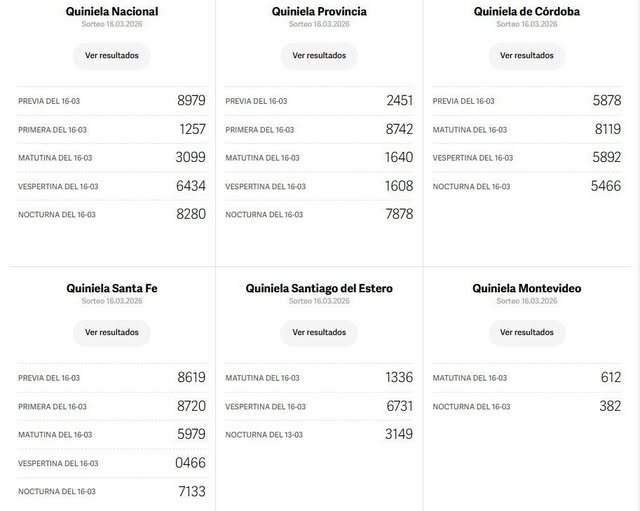This screenshot has width=640, height=511.
Task: Click Montevideo Matutina result 612
Action: coord(610,378)
